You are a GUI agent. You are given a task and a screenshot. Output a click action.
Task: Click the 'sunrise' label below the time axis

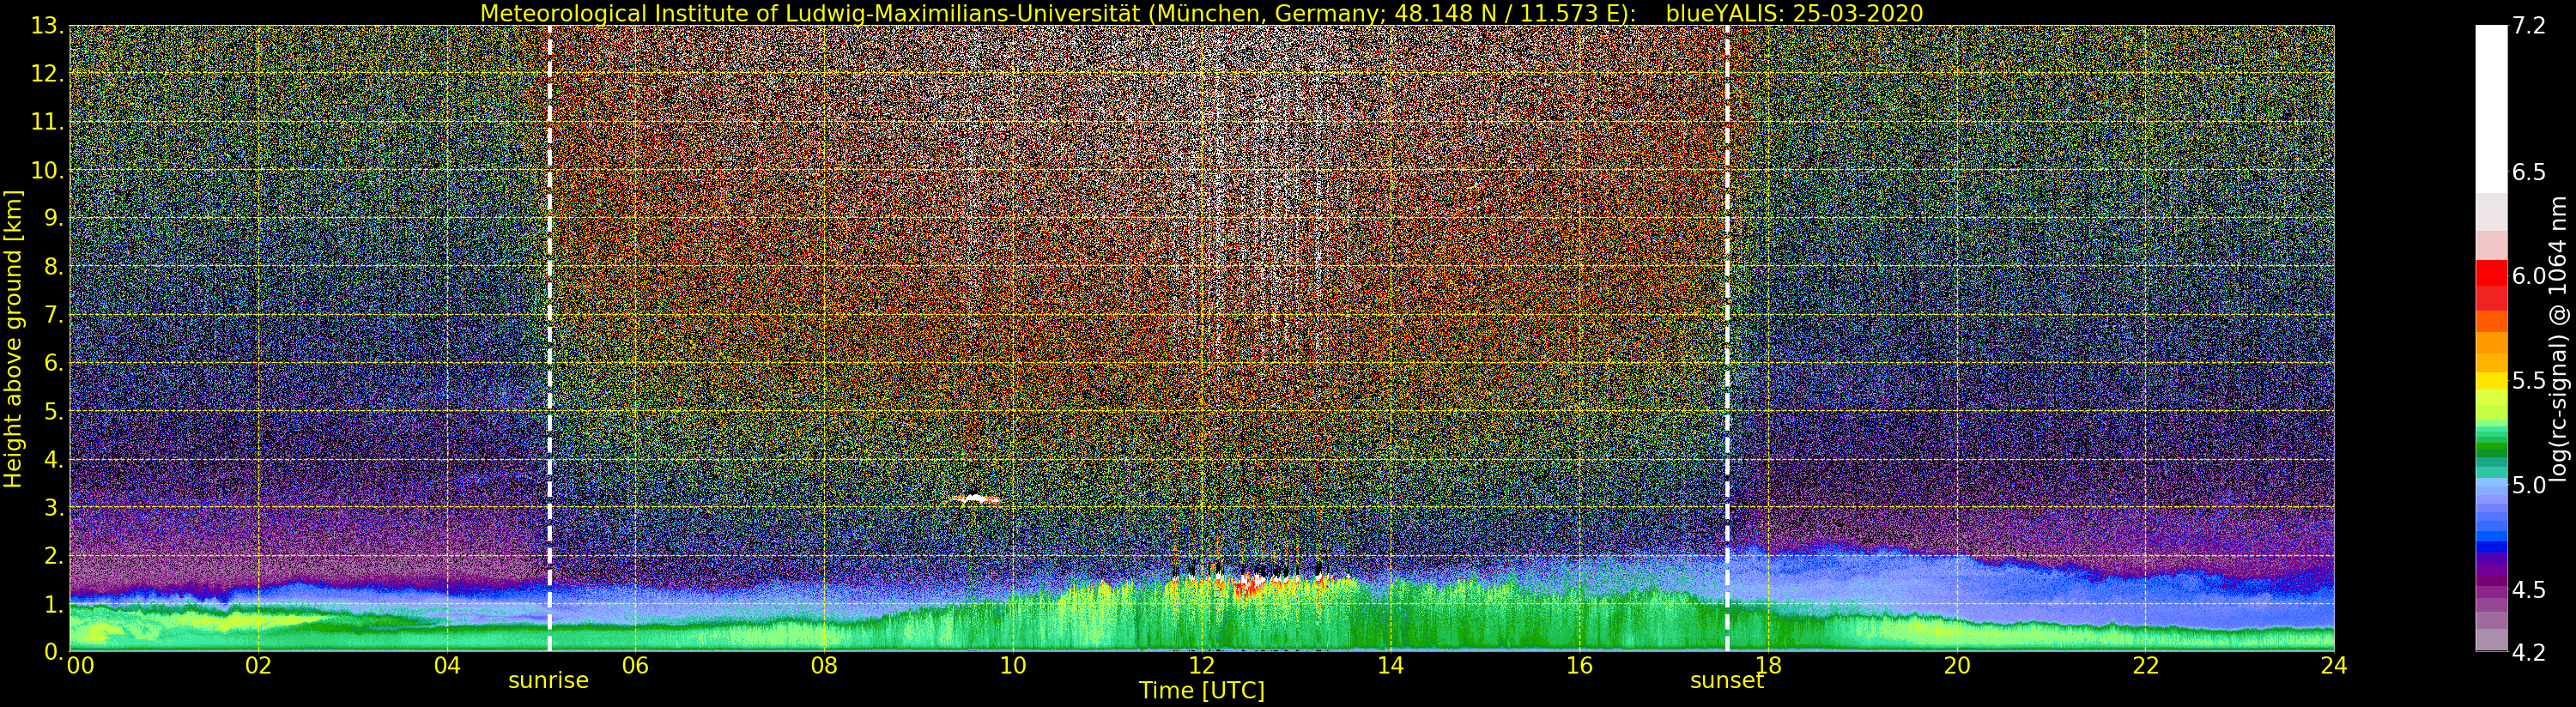(549, 681)
